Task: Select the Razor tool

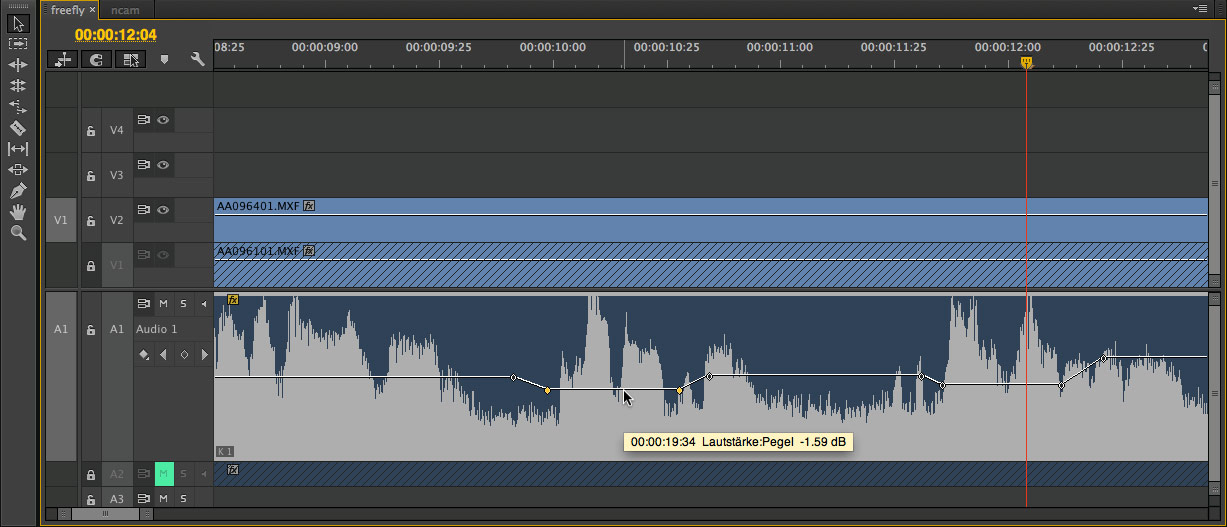Action: [17, 128]
